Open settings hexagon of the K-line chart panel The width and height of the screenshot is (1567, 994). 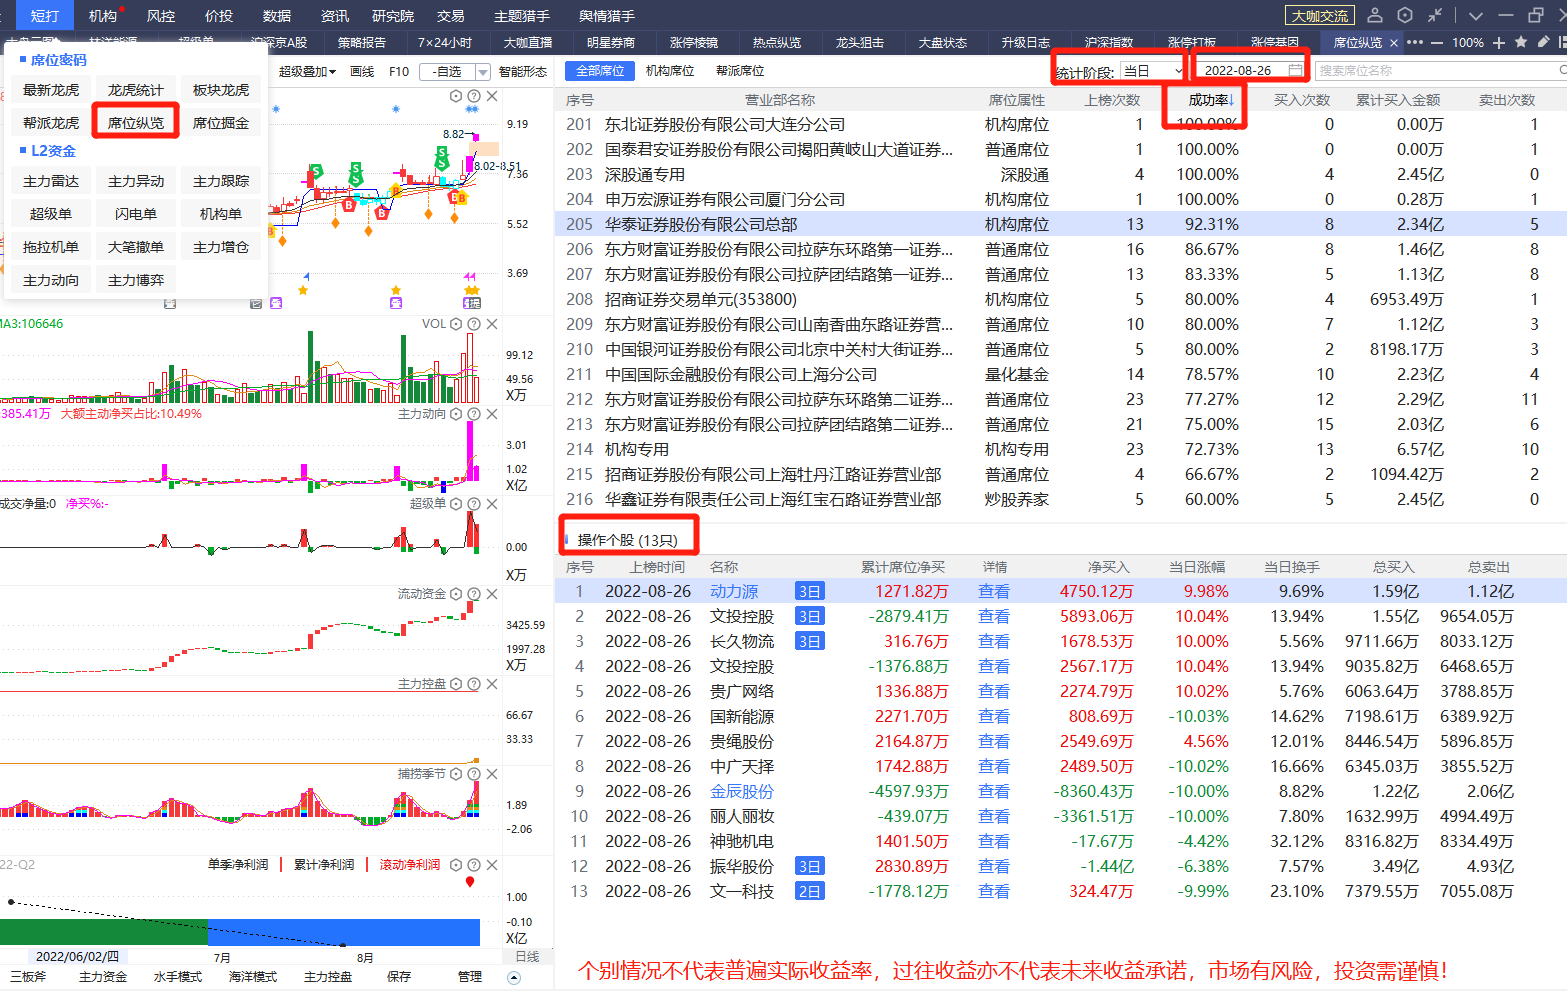click(456, 96)
